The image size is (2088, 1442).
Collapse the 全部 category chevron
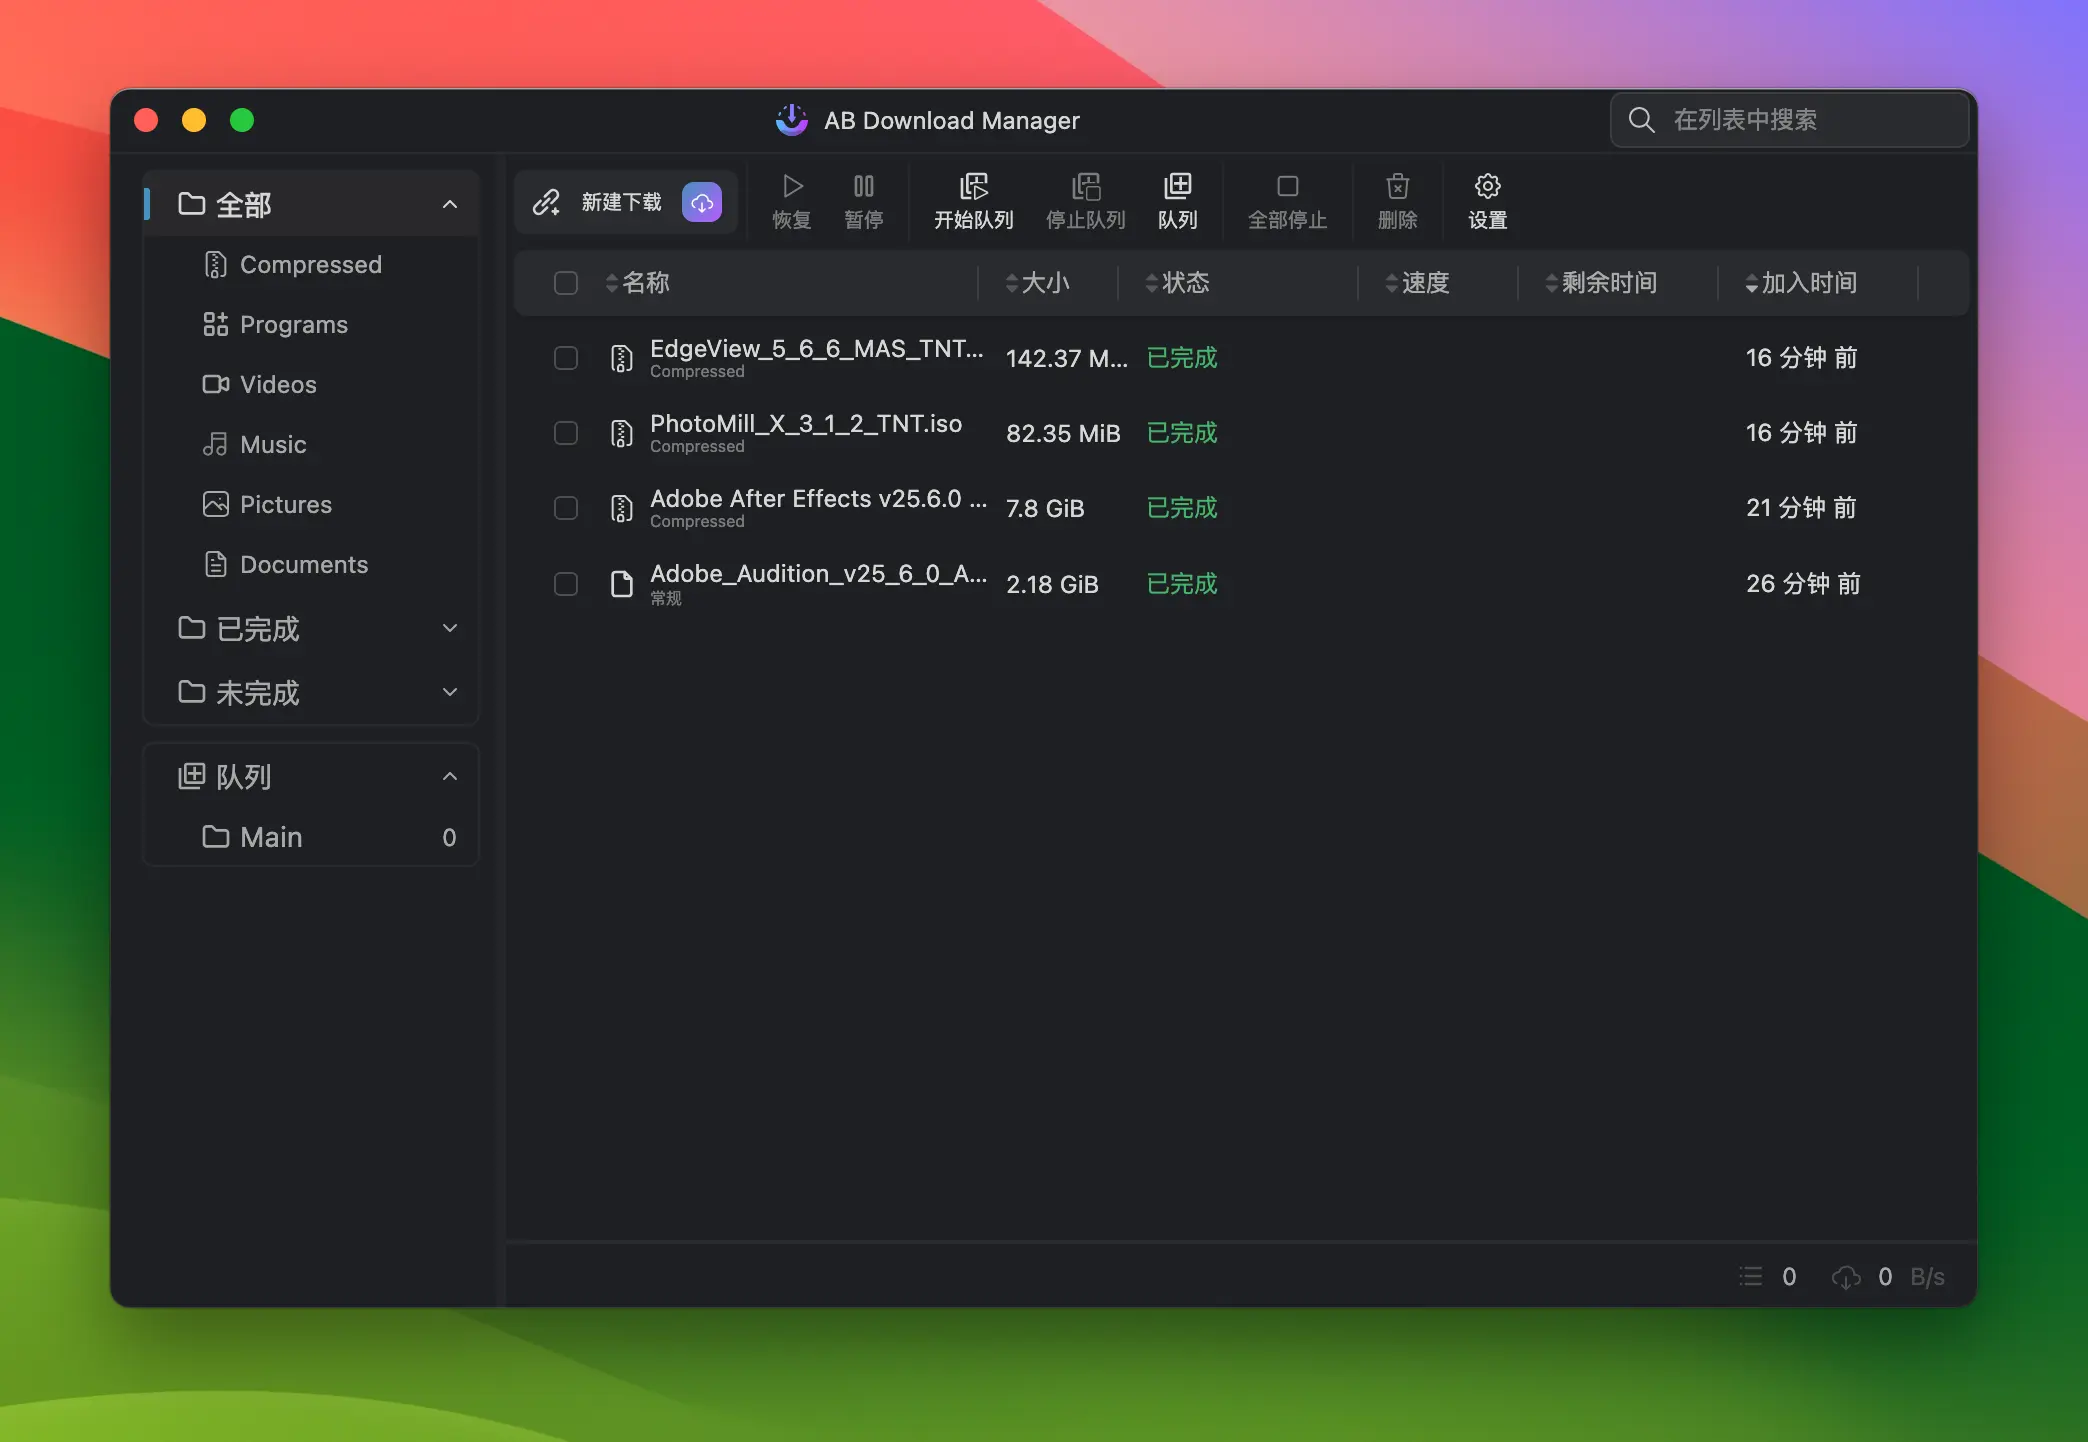pyautogui.click(x=450, y=205)
